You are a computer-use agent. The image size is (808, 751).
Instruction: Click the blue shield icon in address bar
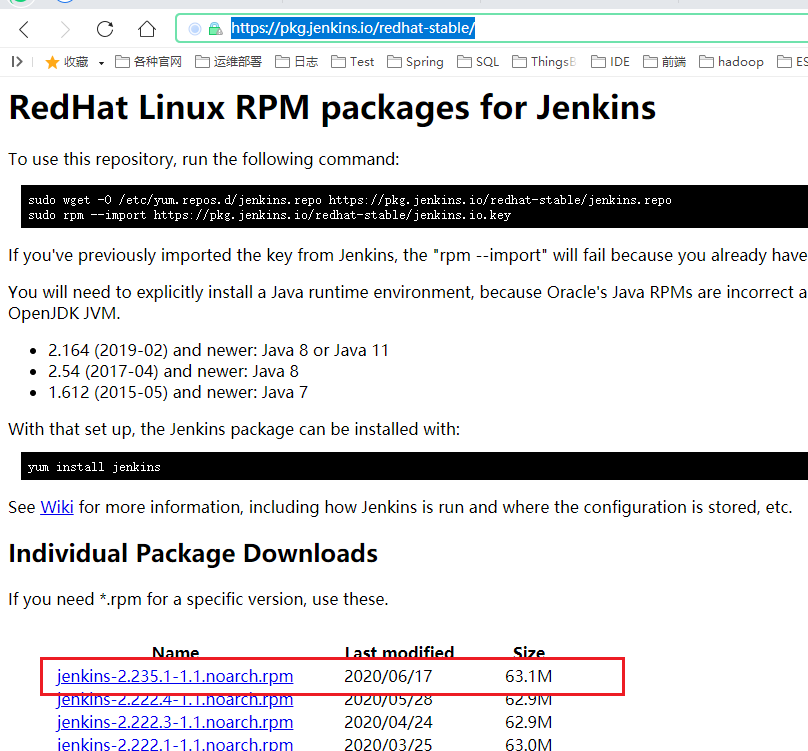click(195, 29)
